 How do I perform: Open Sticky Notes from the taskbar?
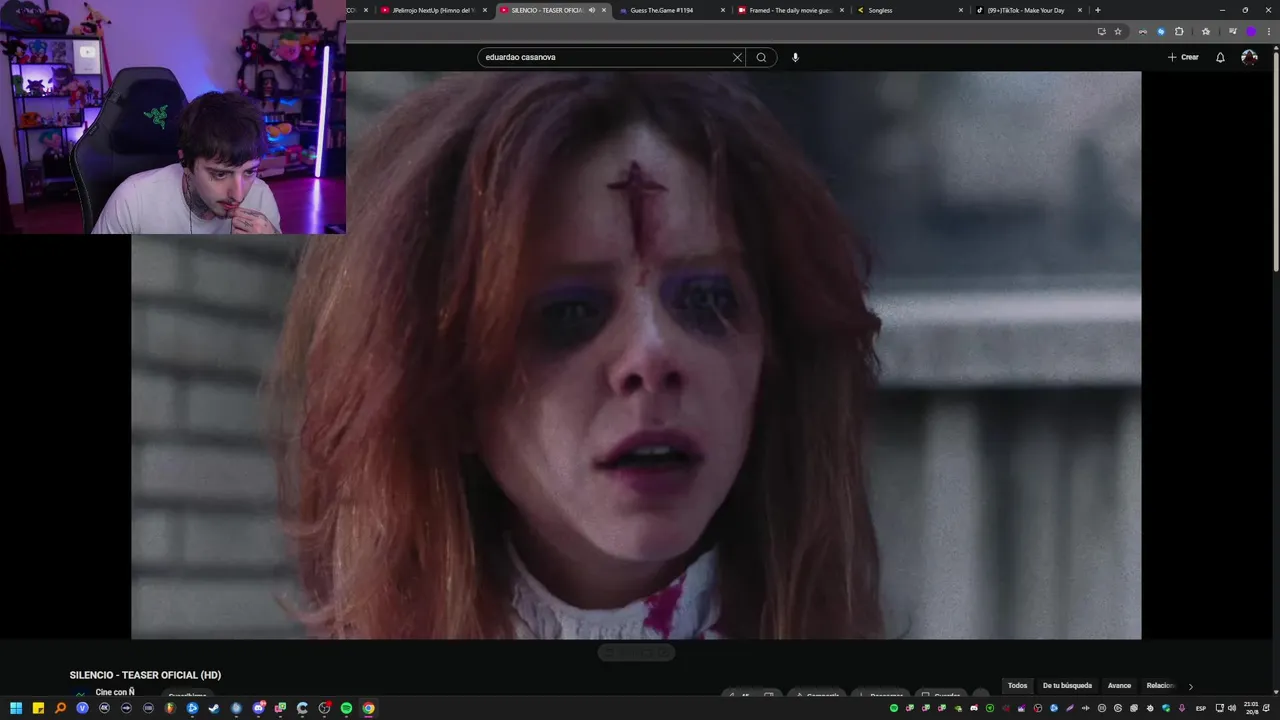38,708
